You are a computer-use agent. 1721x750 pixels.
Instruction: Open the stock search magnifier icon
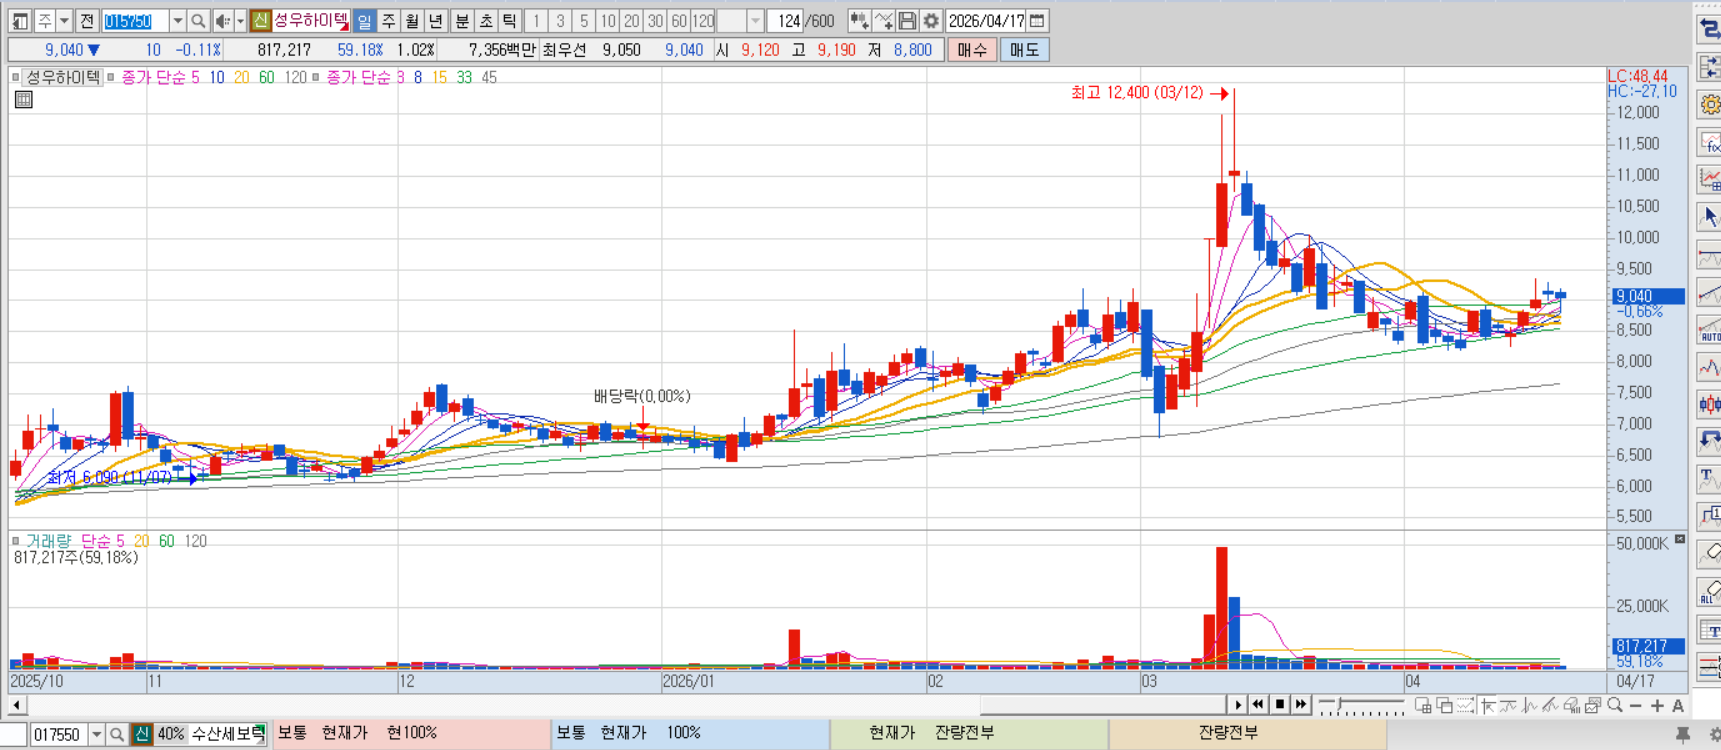tap(198, 21)
